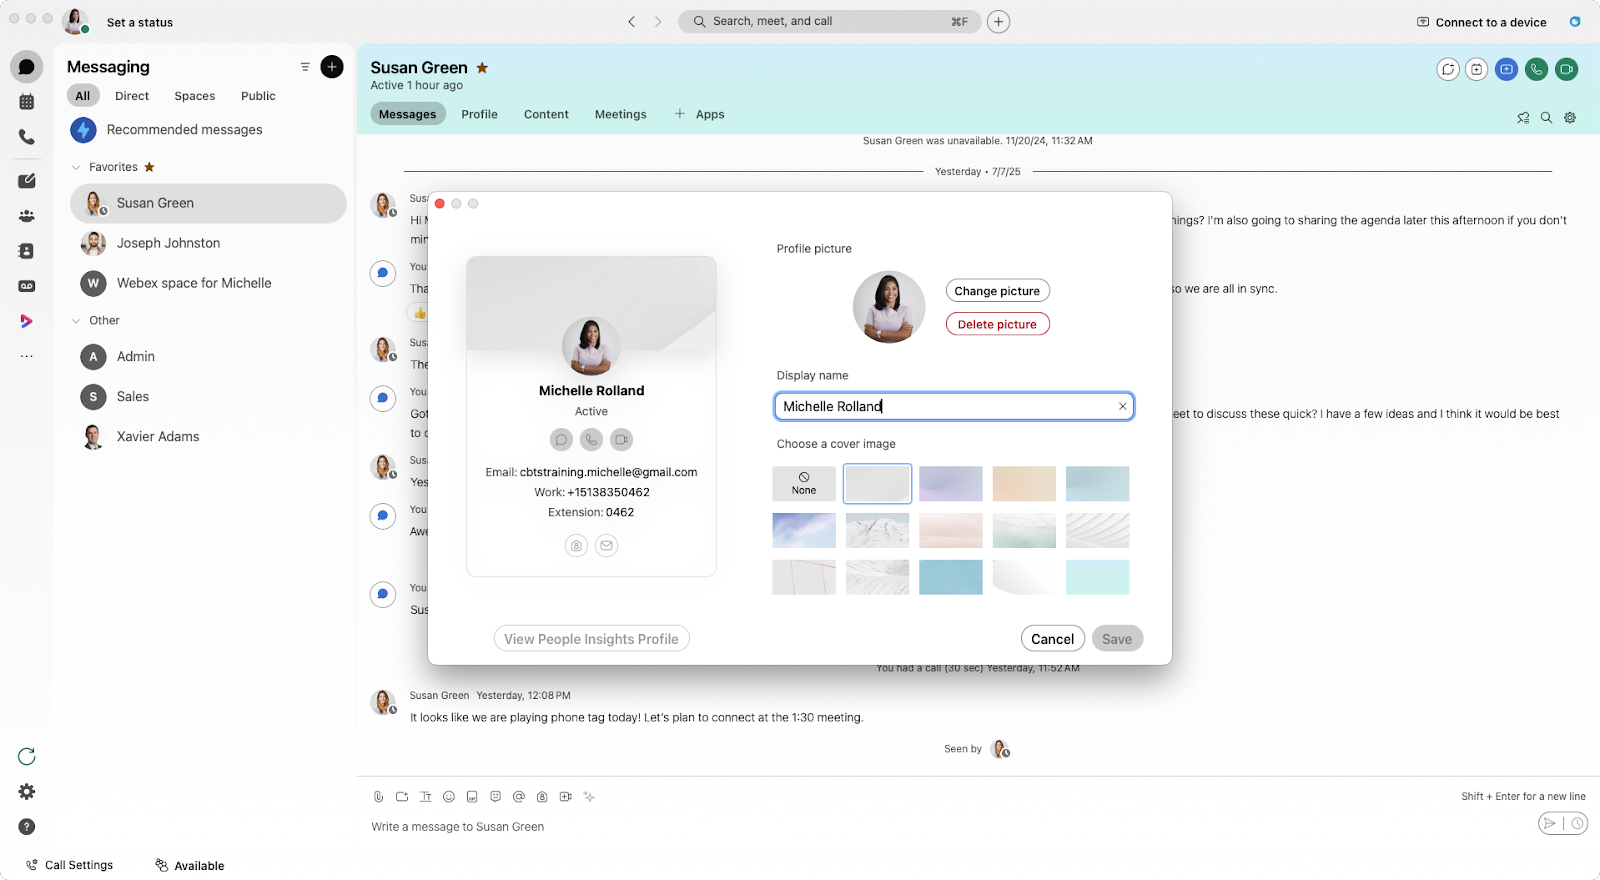Screen dimensions: 1600x880
Task: Select the All filter in Messaging
Action: coord(83,96)
